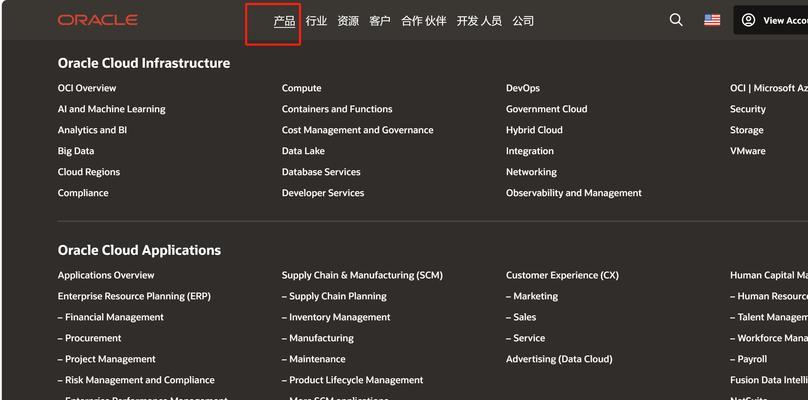Open Customer Experience (CX)
Screen dimensions: 808x400
coord(563,275)
